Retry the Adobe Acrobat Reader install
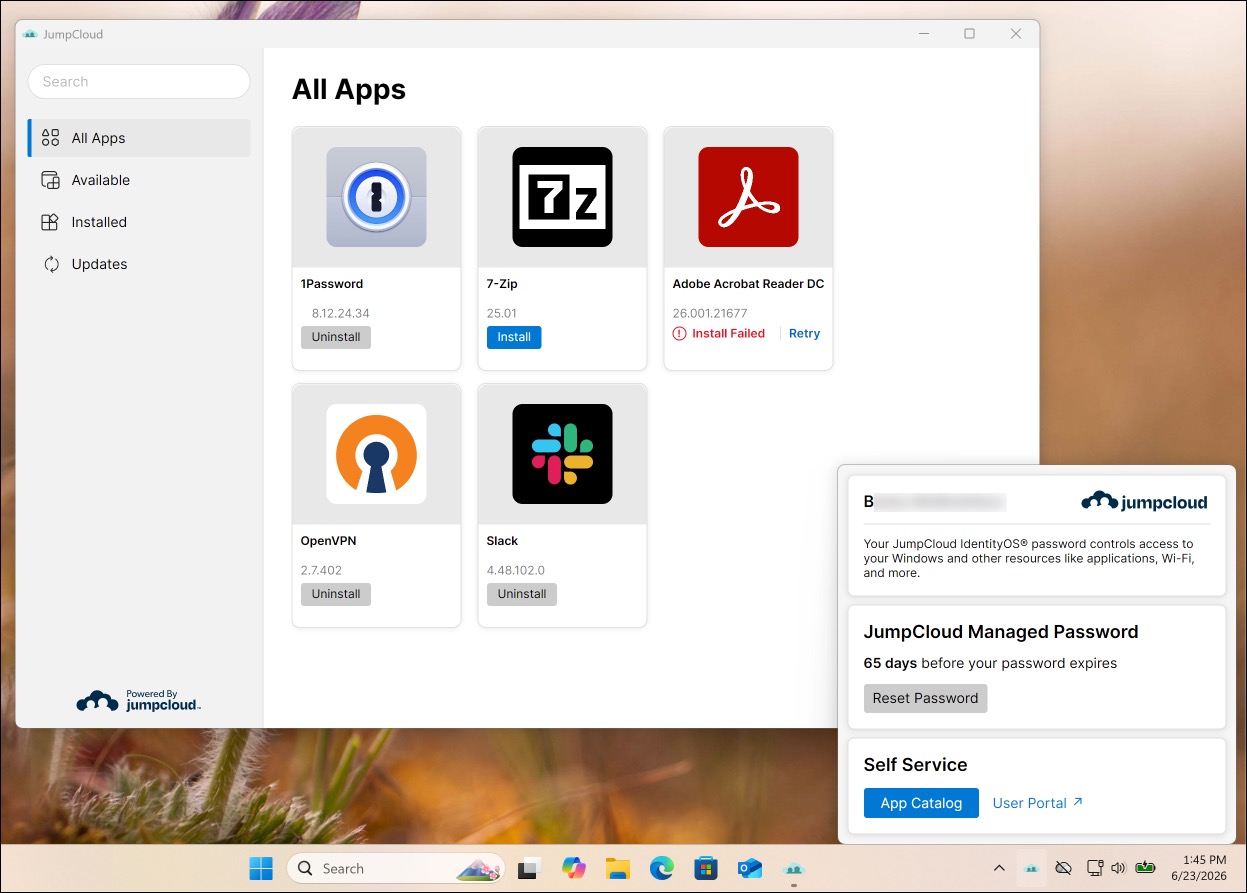Image resolution: width=1247 pixels, height=893 pixels. tap(804, 334)
